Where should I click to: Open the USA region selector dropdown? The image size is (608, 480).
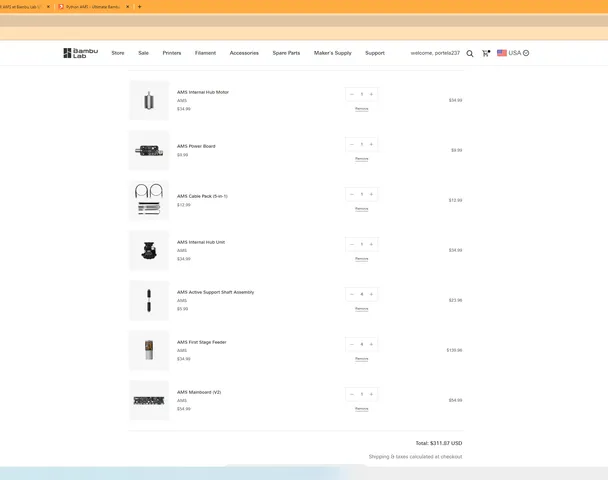[513, 53]
